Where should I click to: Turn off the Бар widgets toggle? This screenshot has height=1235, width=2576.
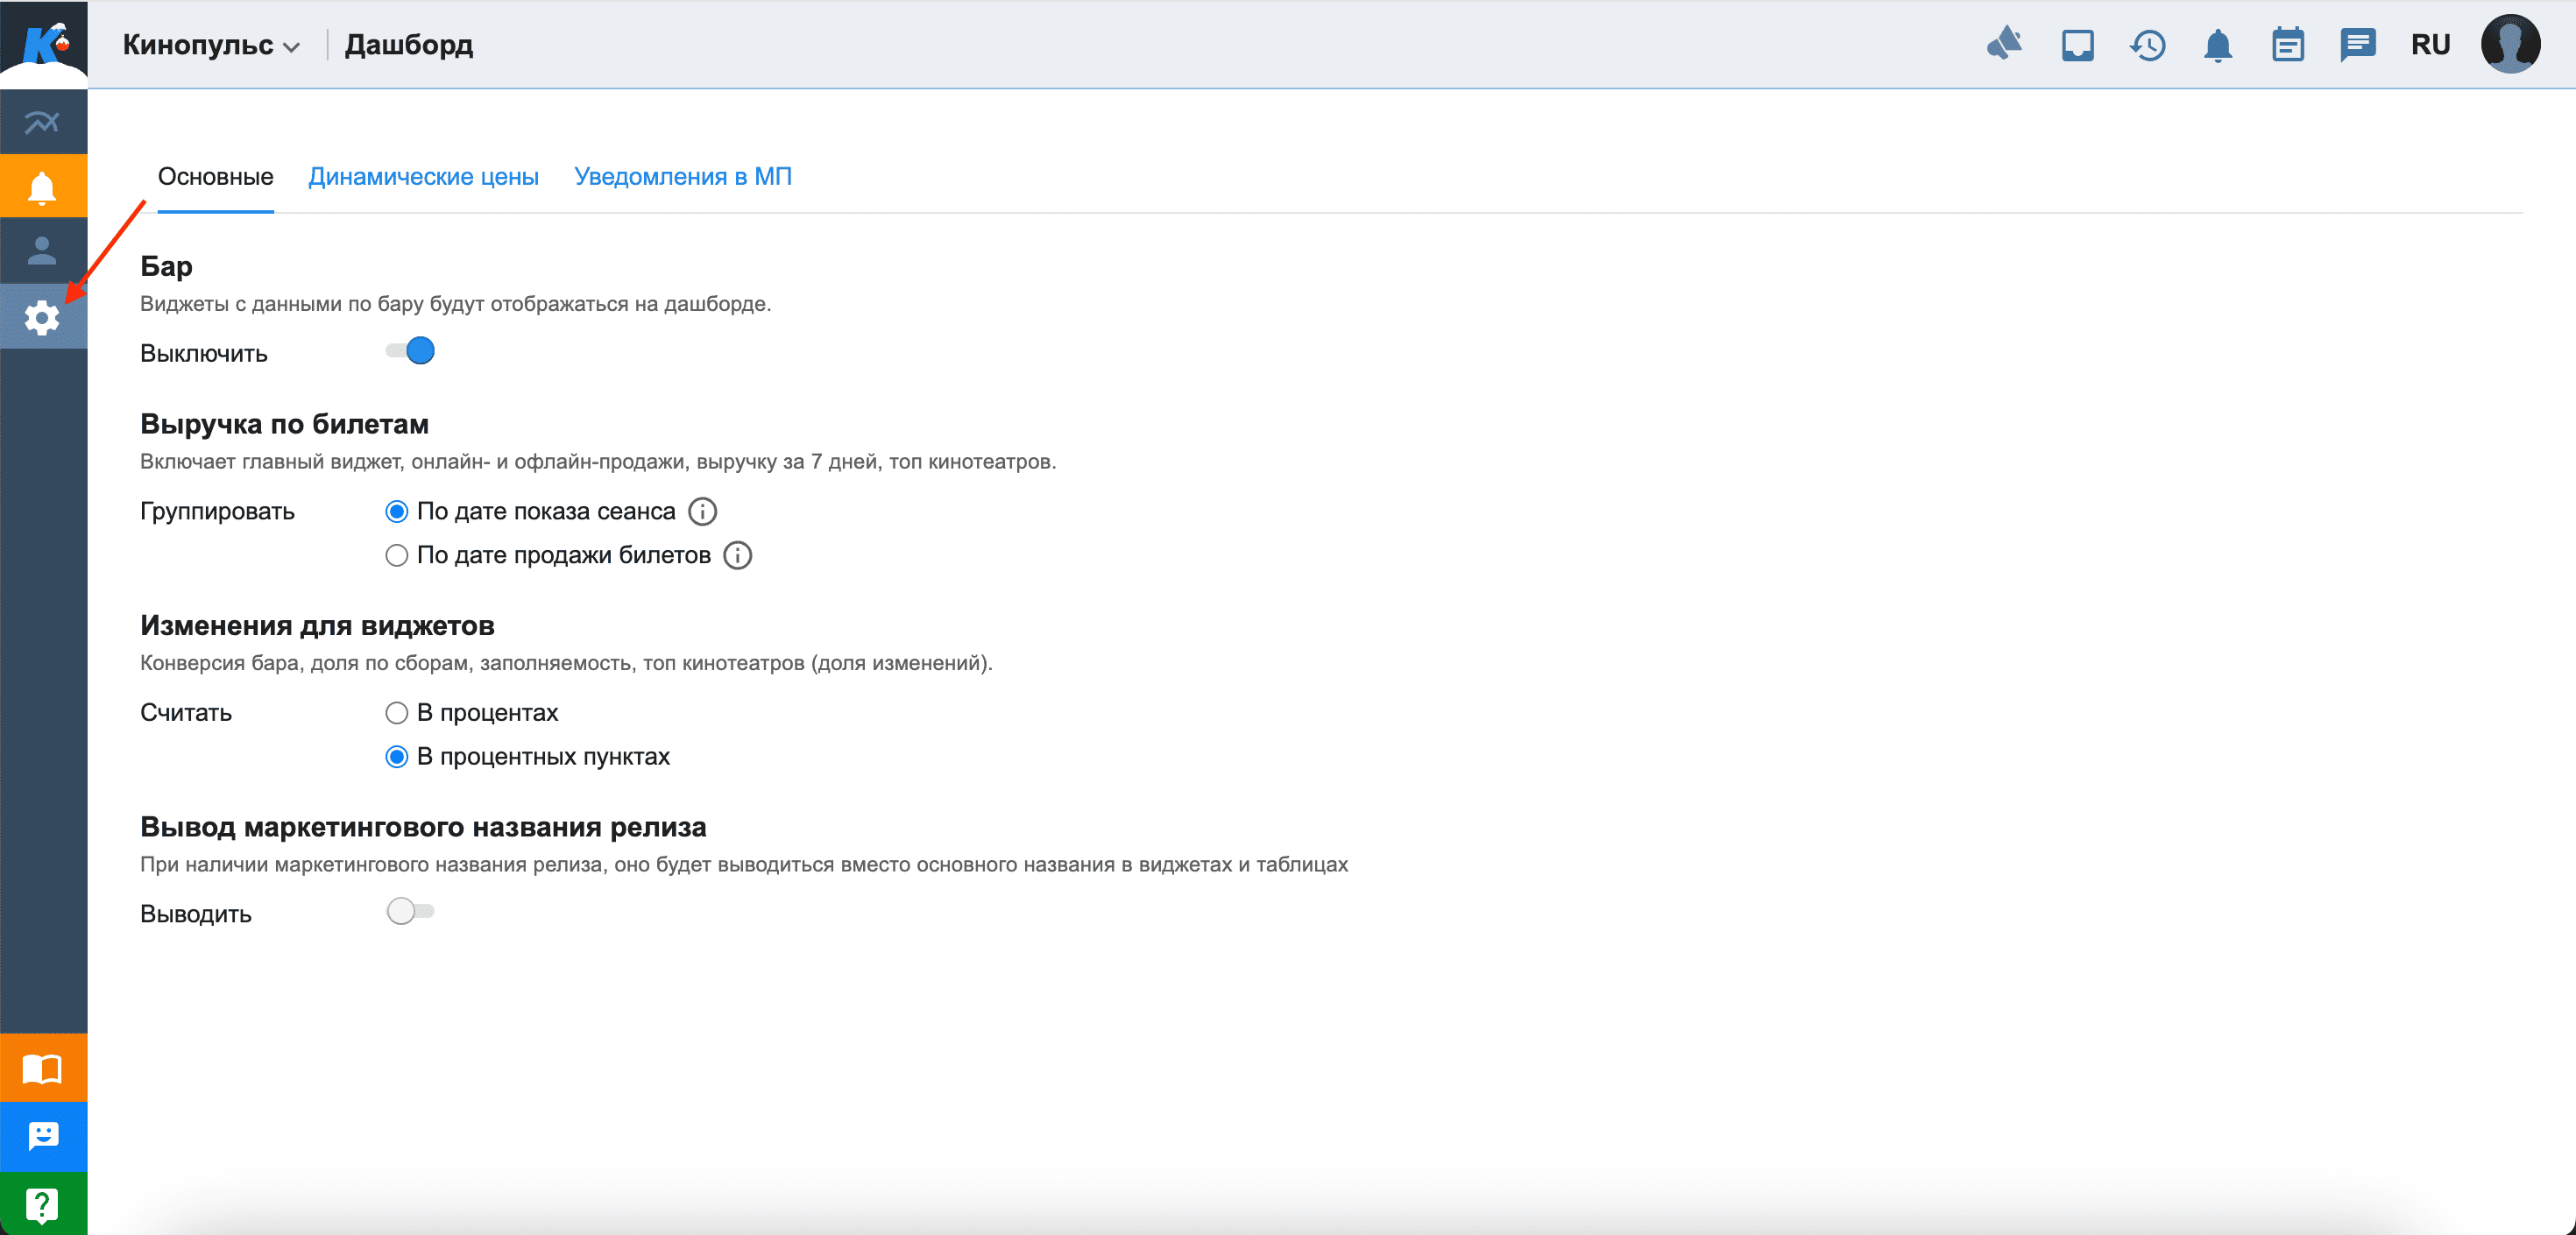[x=410, y=351]
